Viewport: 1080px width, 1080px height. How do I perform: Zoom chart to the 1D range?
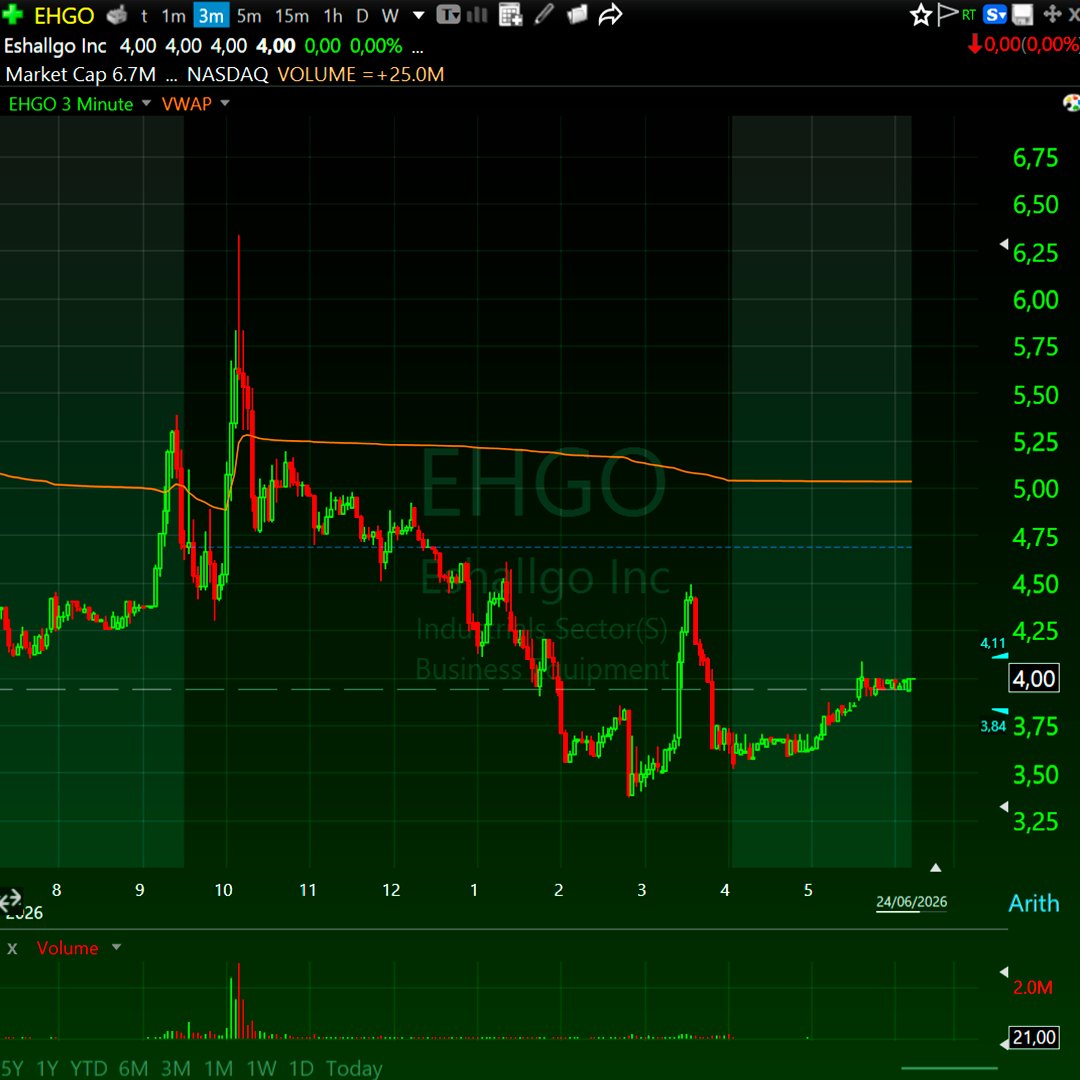coord(301,1068)
